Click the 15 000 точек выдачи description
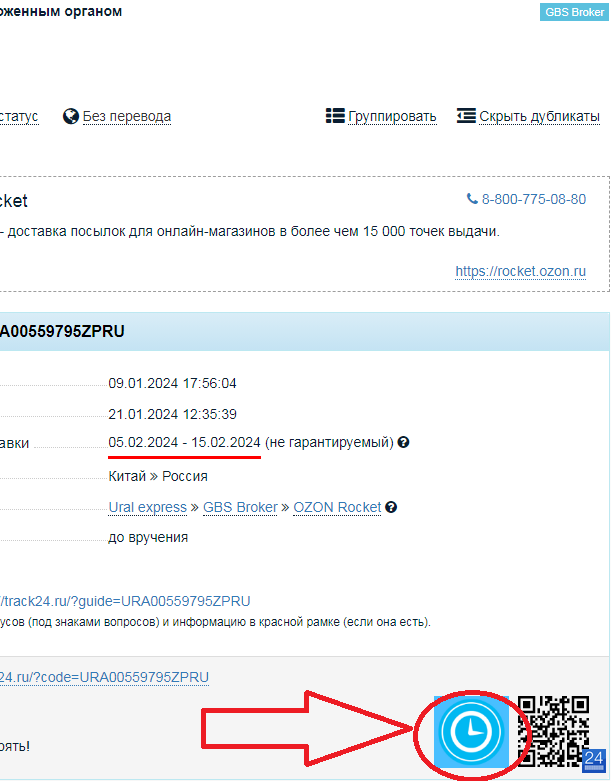The image size is (614, 781). 250,232
